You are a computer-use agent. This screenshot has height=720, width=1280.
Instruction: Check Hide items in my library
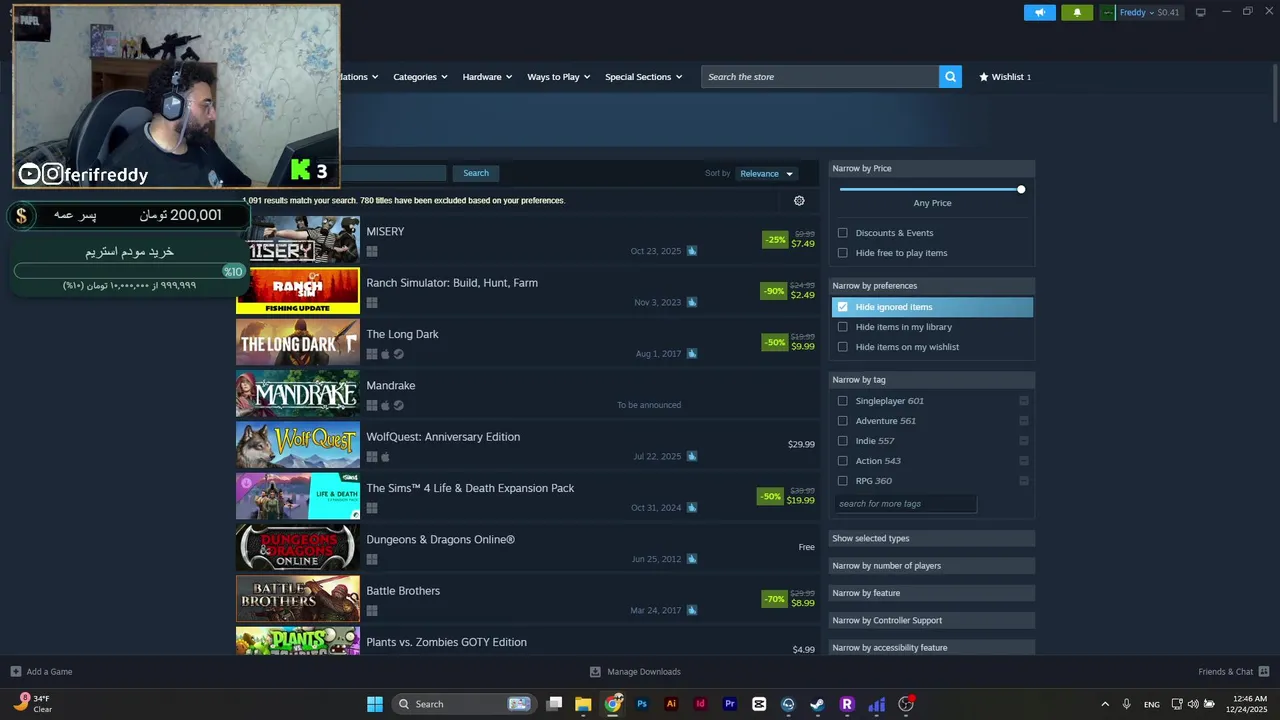coord(842,327)
